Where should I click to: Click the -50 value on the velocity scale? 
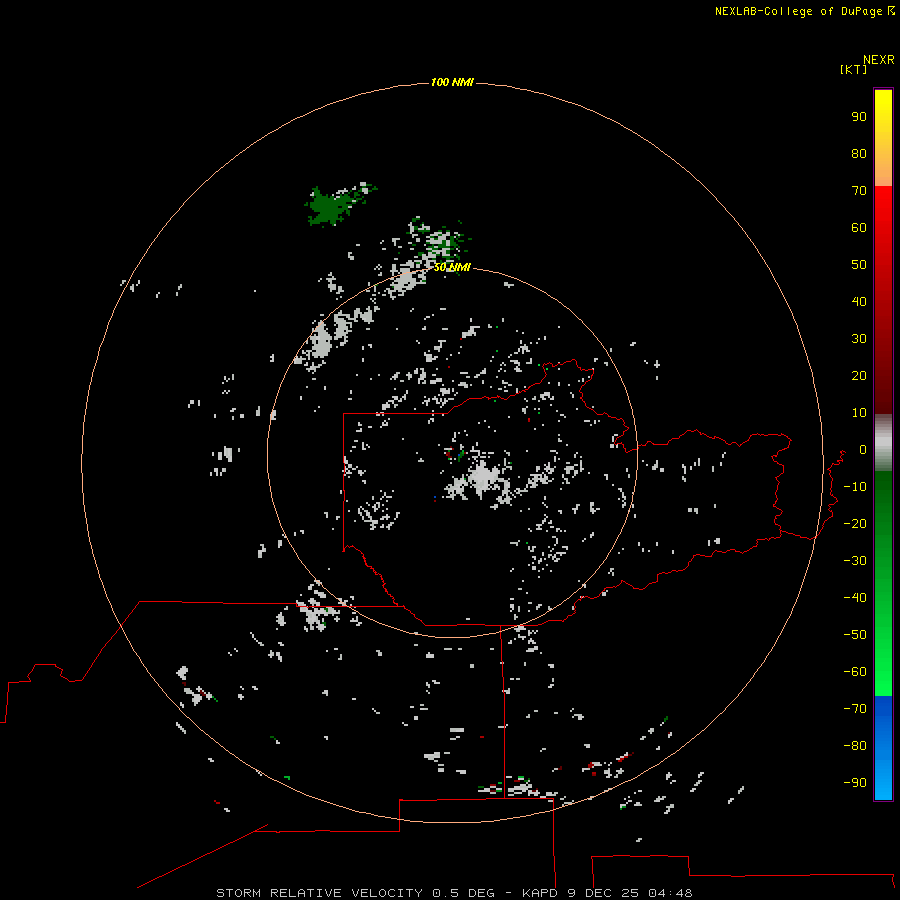pyautogui.click(x=855, y=634)
